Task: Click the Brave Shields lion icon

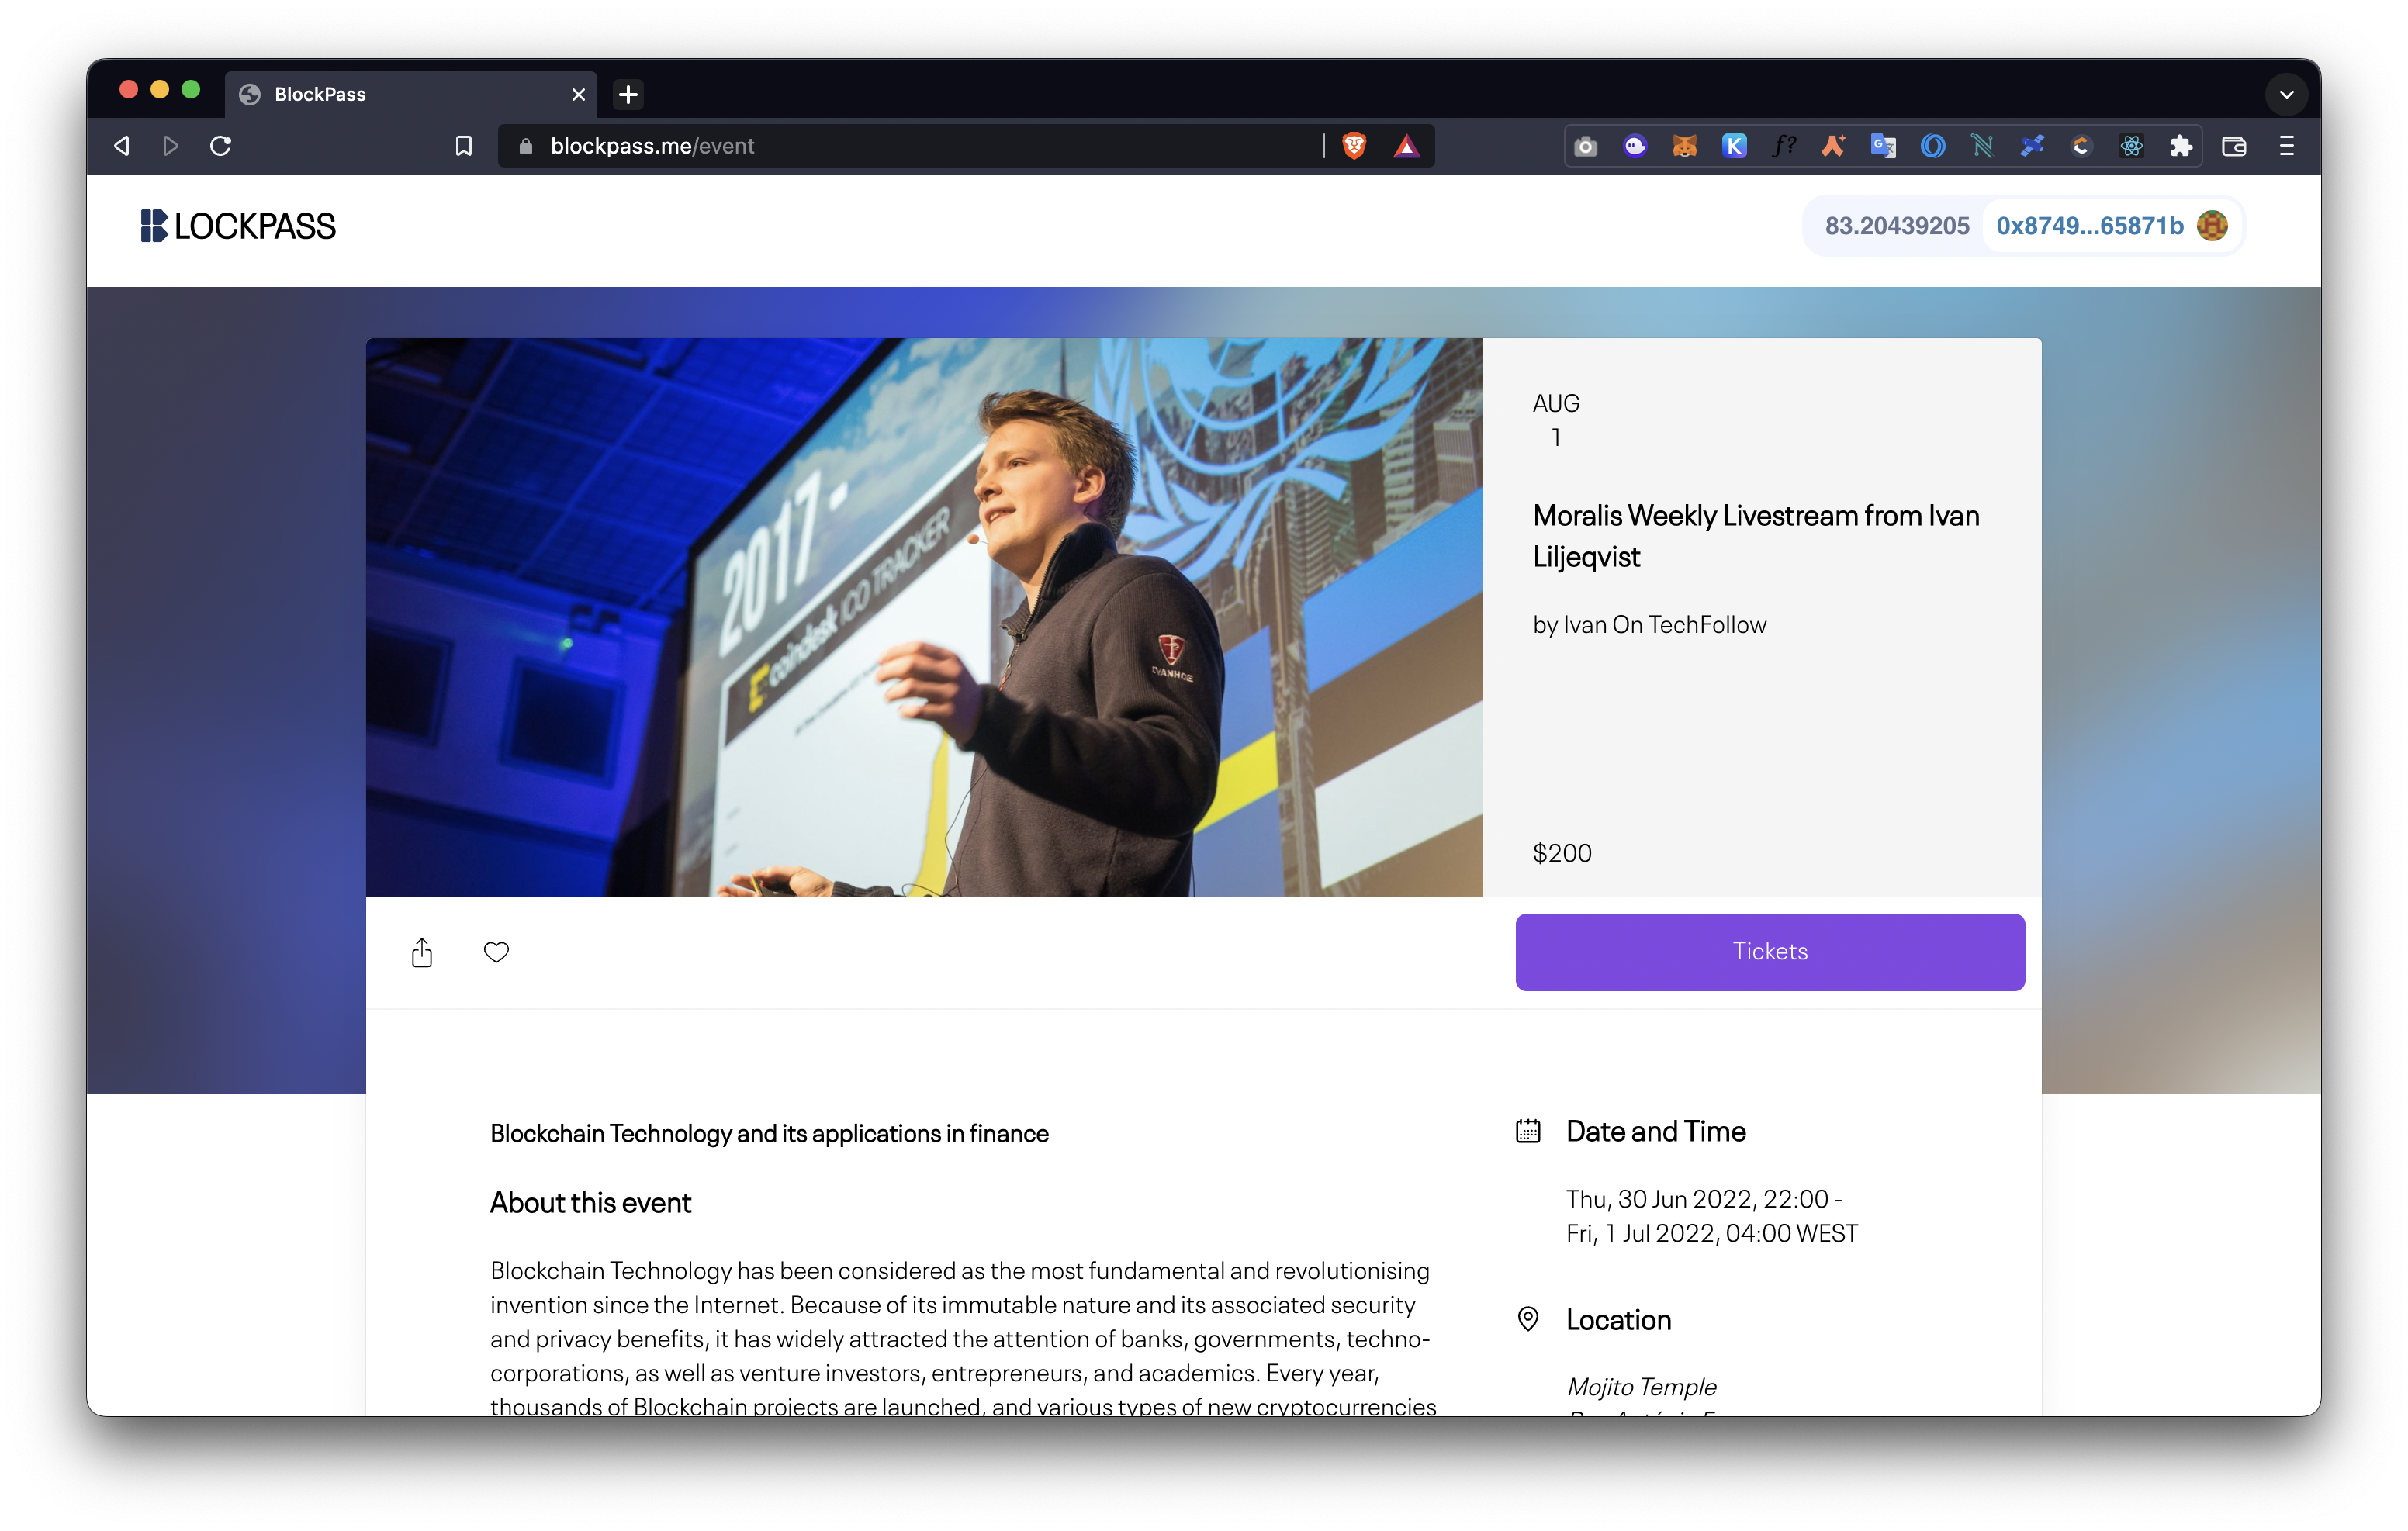Action: click(1354, 146)
